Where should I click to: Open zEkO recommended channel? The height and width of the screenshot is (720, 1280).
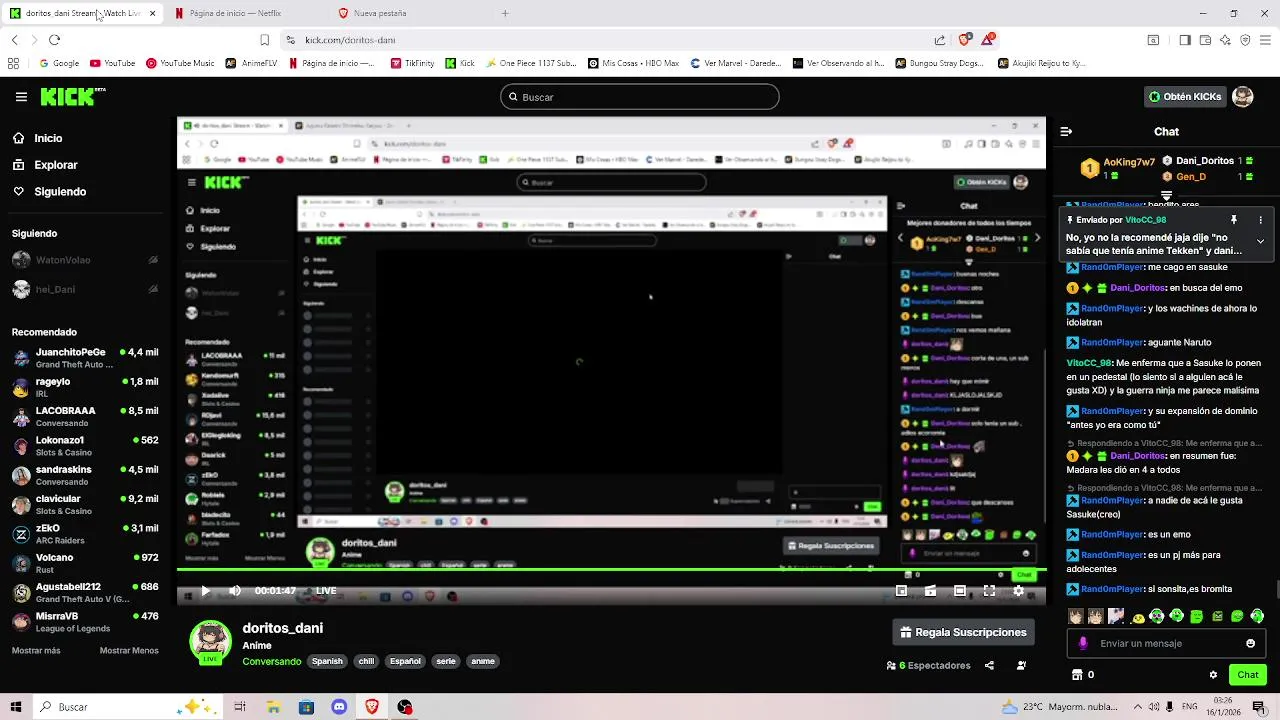(85, 534)
